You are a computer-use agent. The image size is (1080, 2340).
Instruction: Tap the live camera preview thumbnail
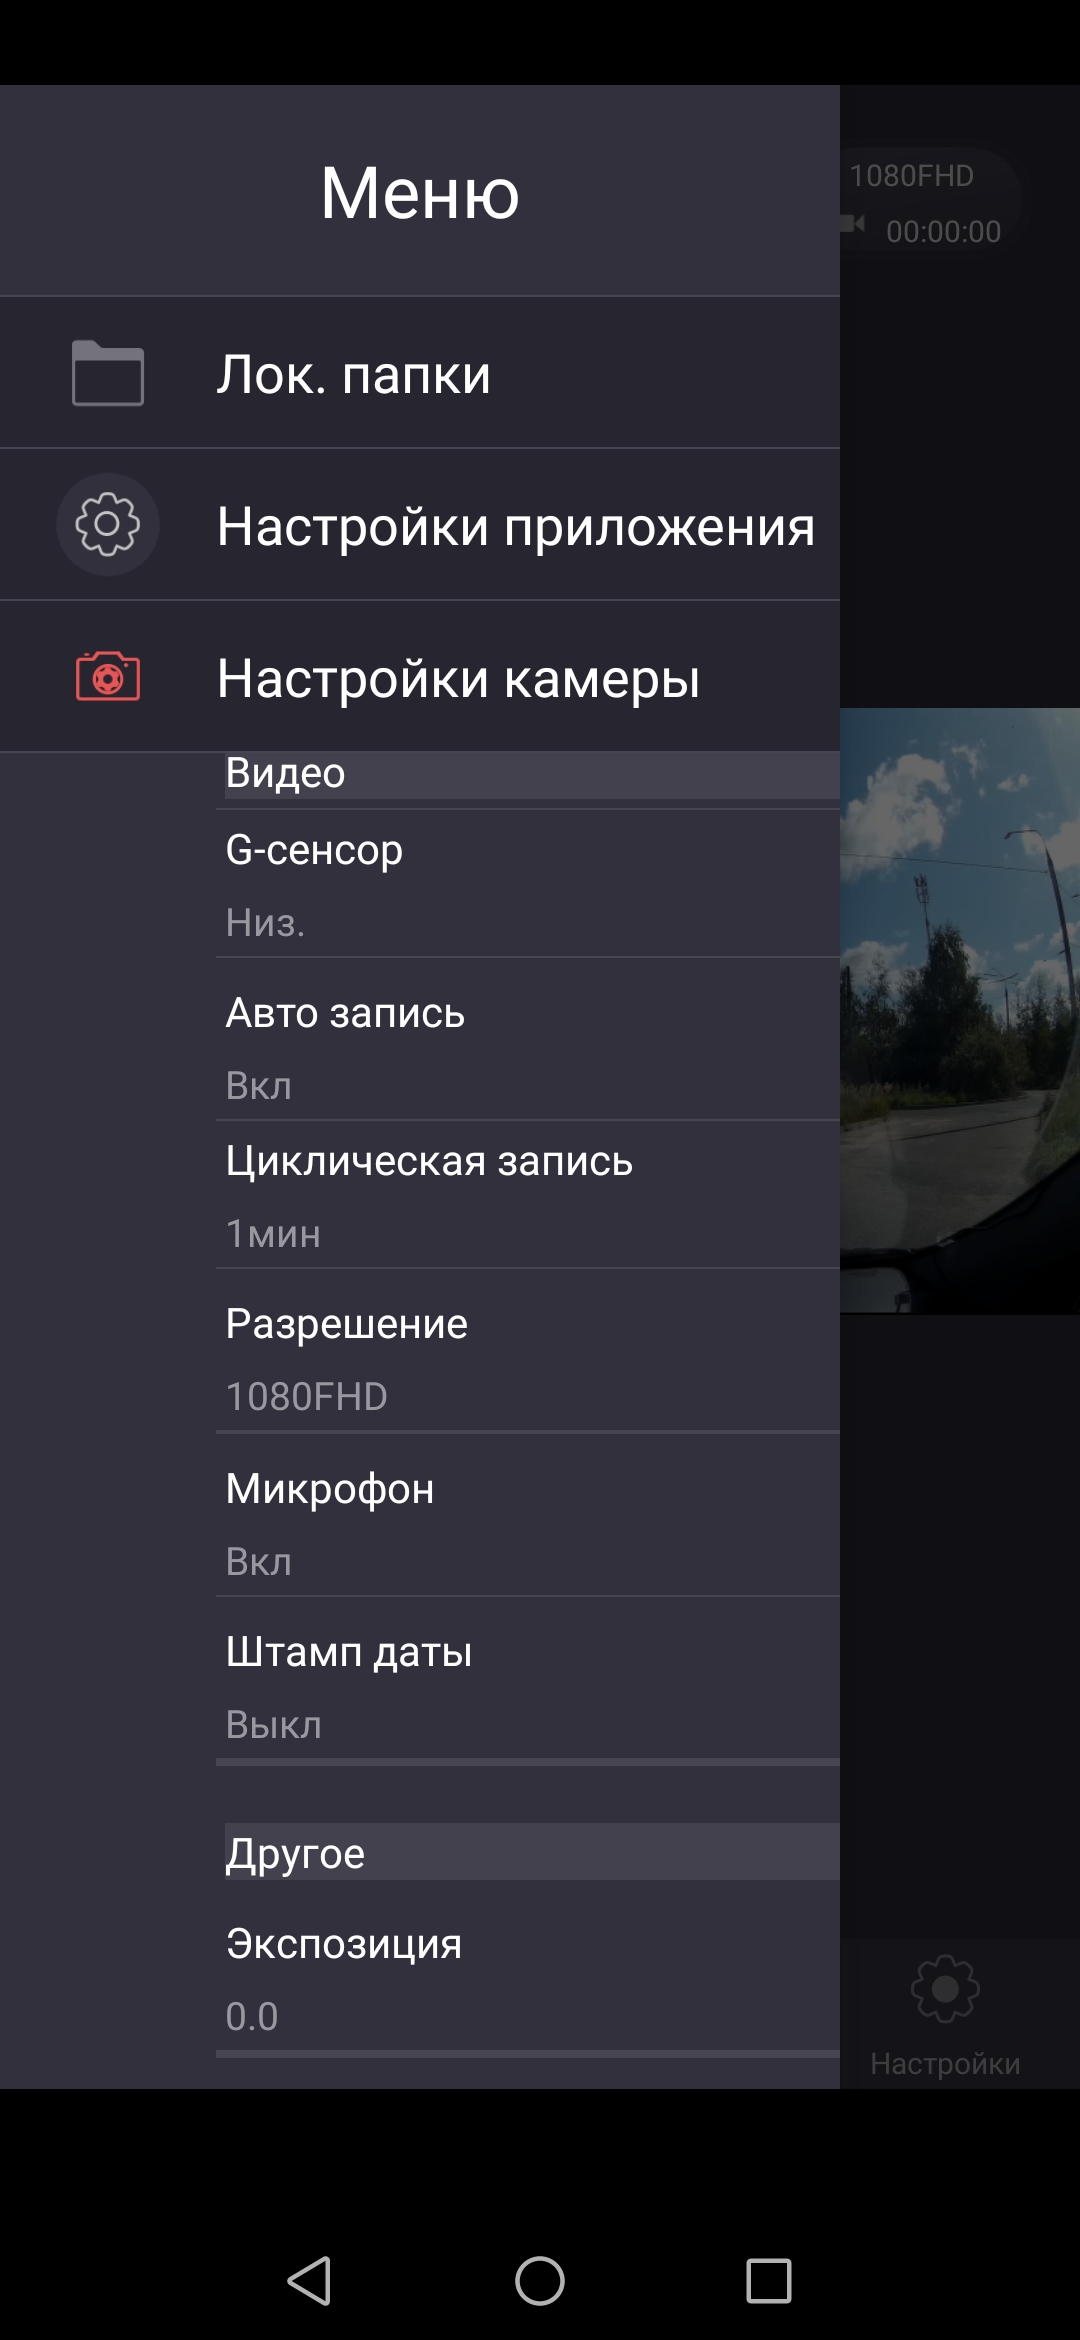point(960,1010)
